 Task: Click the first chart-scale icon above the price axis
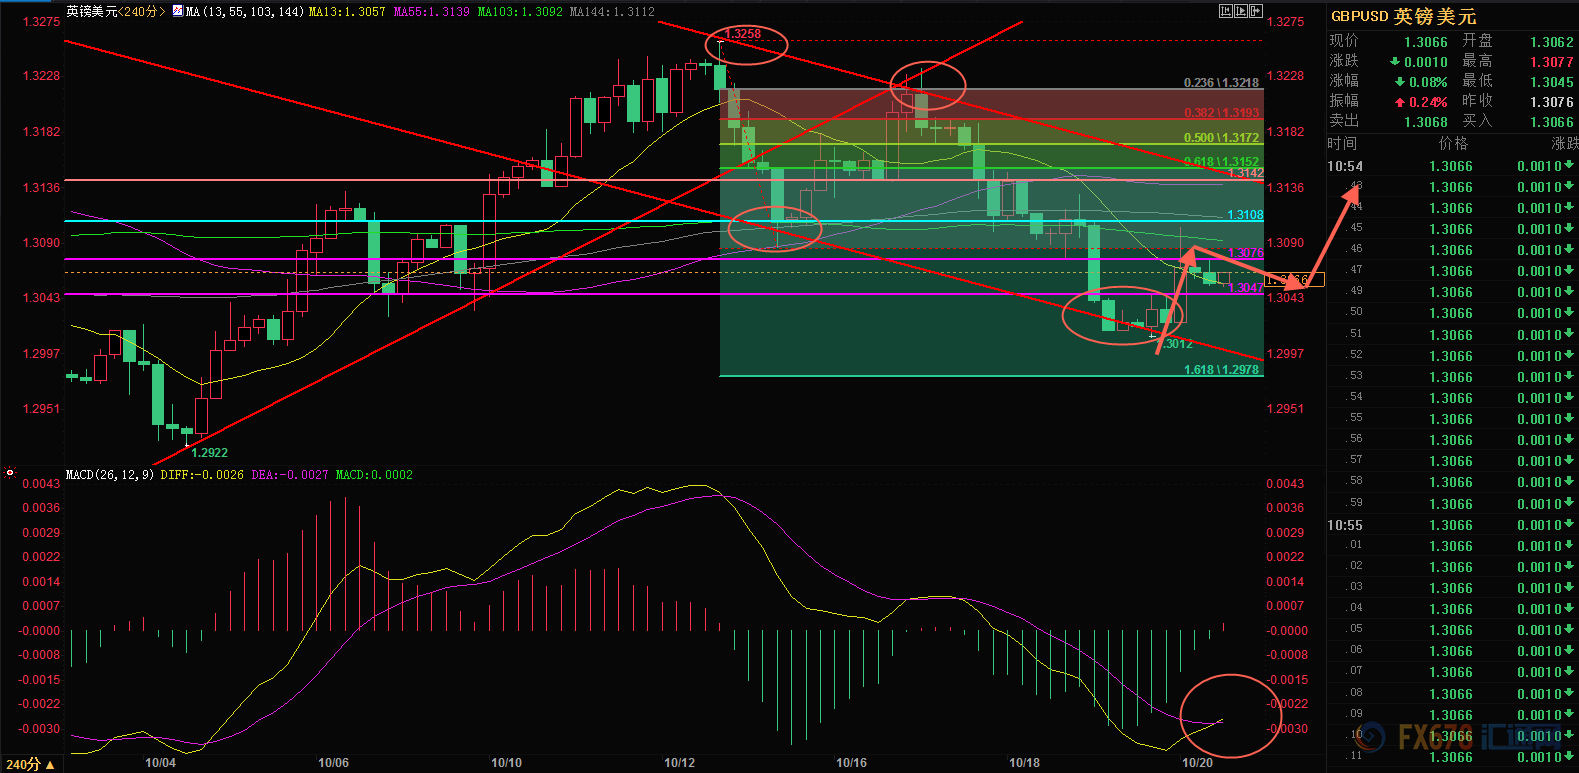click(1225, 12)
